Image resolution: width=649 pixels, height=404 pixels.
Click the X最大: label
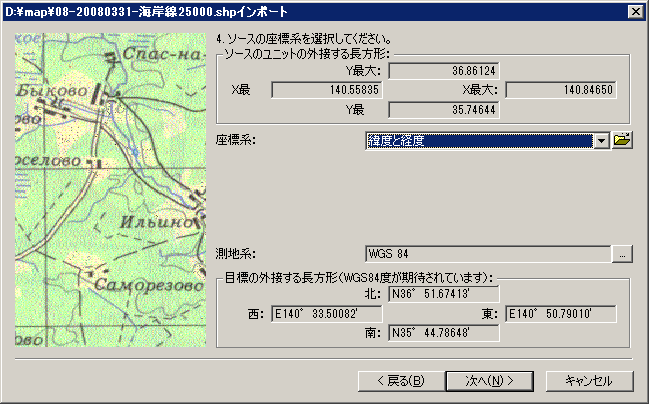480,90
